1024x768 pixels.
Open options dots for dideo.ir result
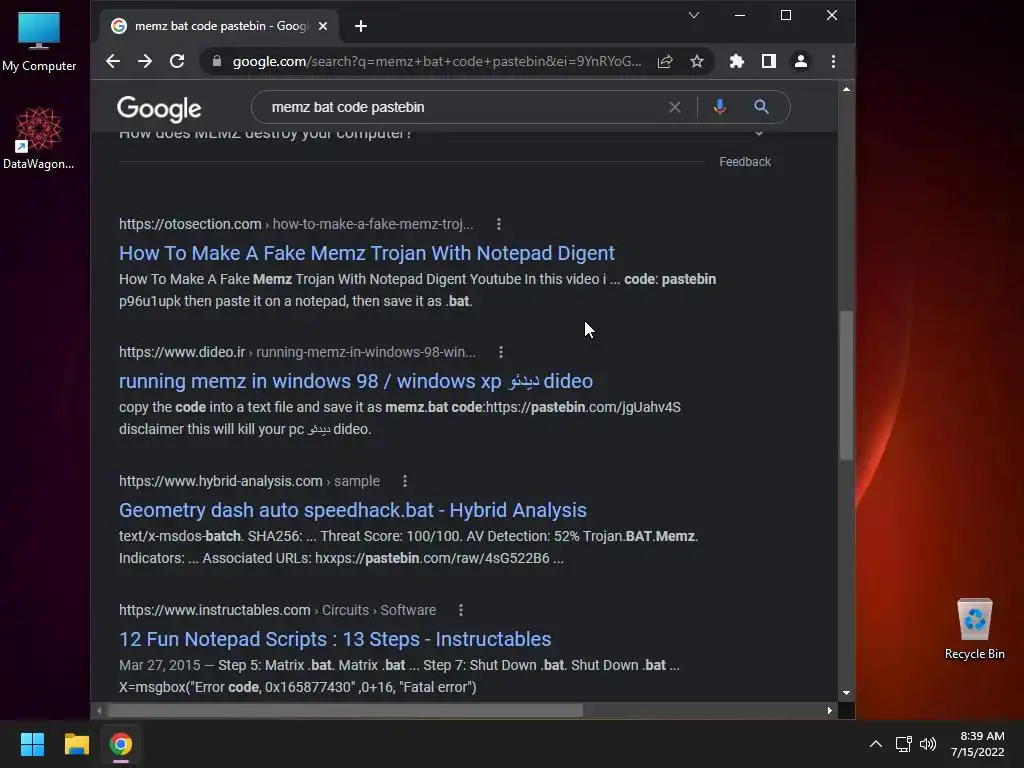pyautogui.click(x=501, y=352)
